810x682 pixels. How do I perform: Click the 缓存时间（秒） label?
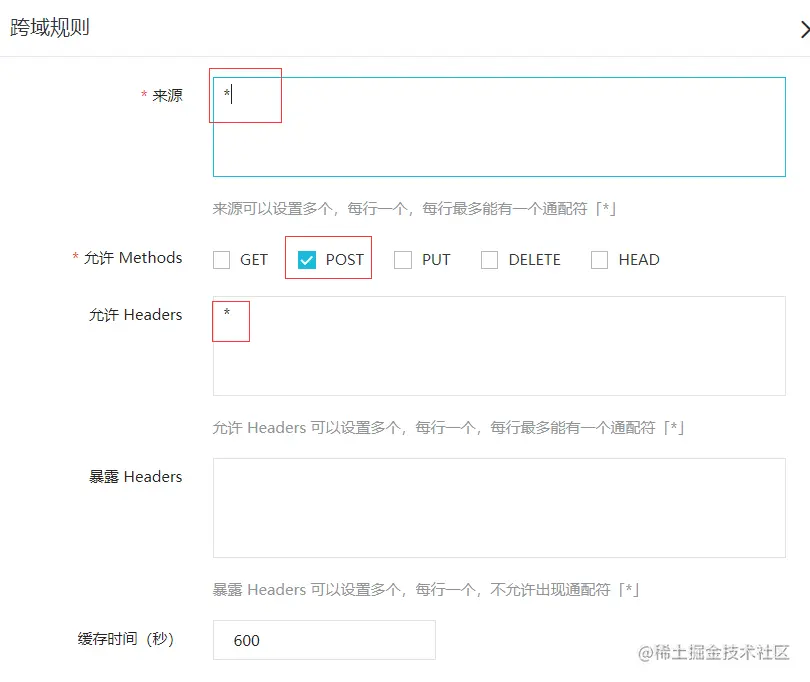click(x=126, y=639)
